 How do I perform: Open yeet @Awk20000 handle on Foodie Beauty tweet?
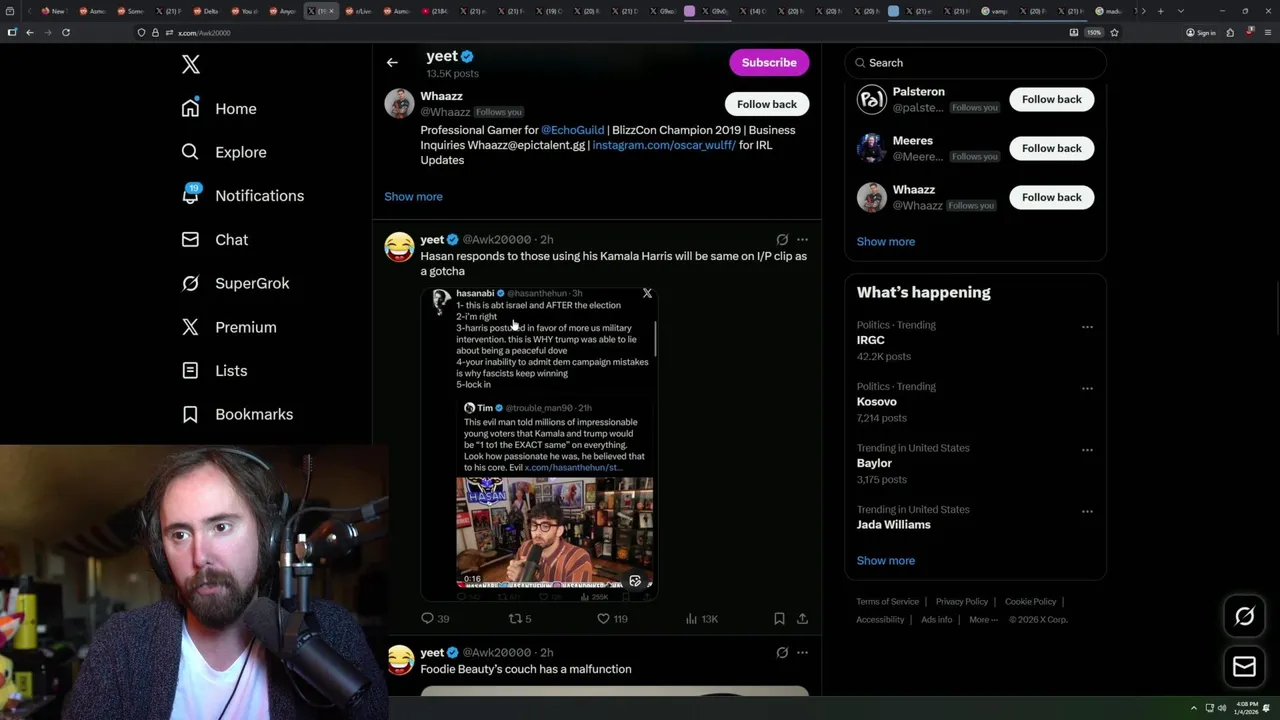(497, 652)
